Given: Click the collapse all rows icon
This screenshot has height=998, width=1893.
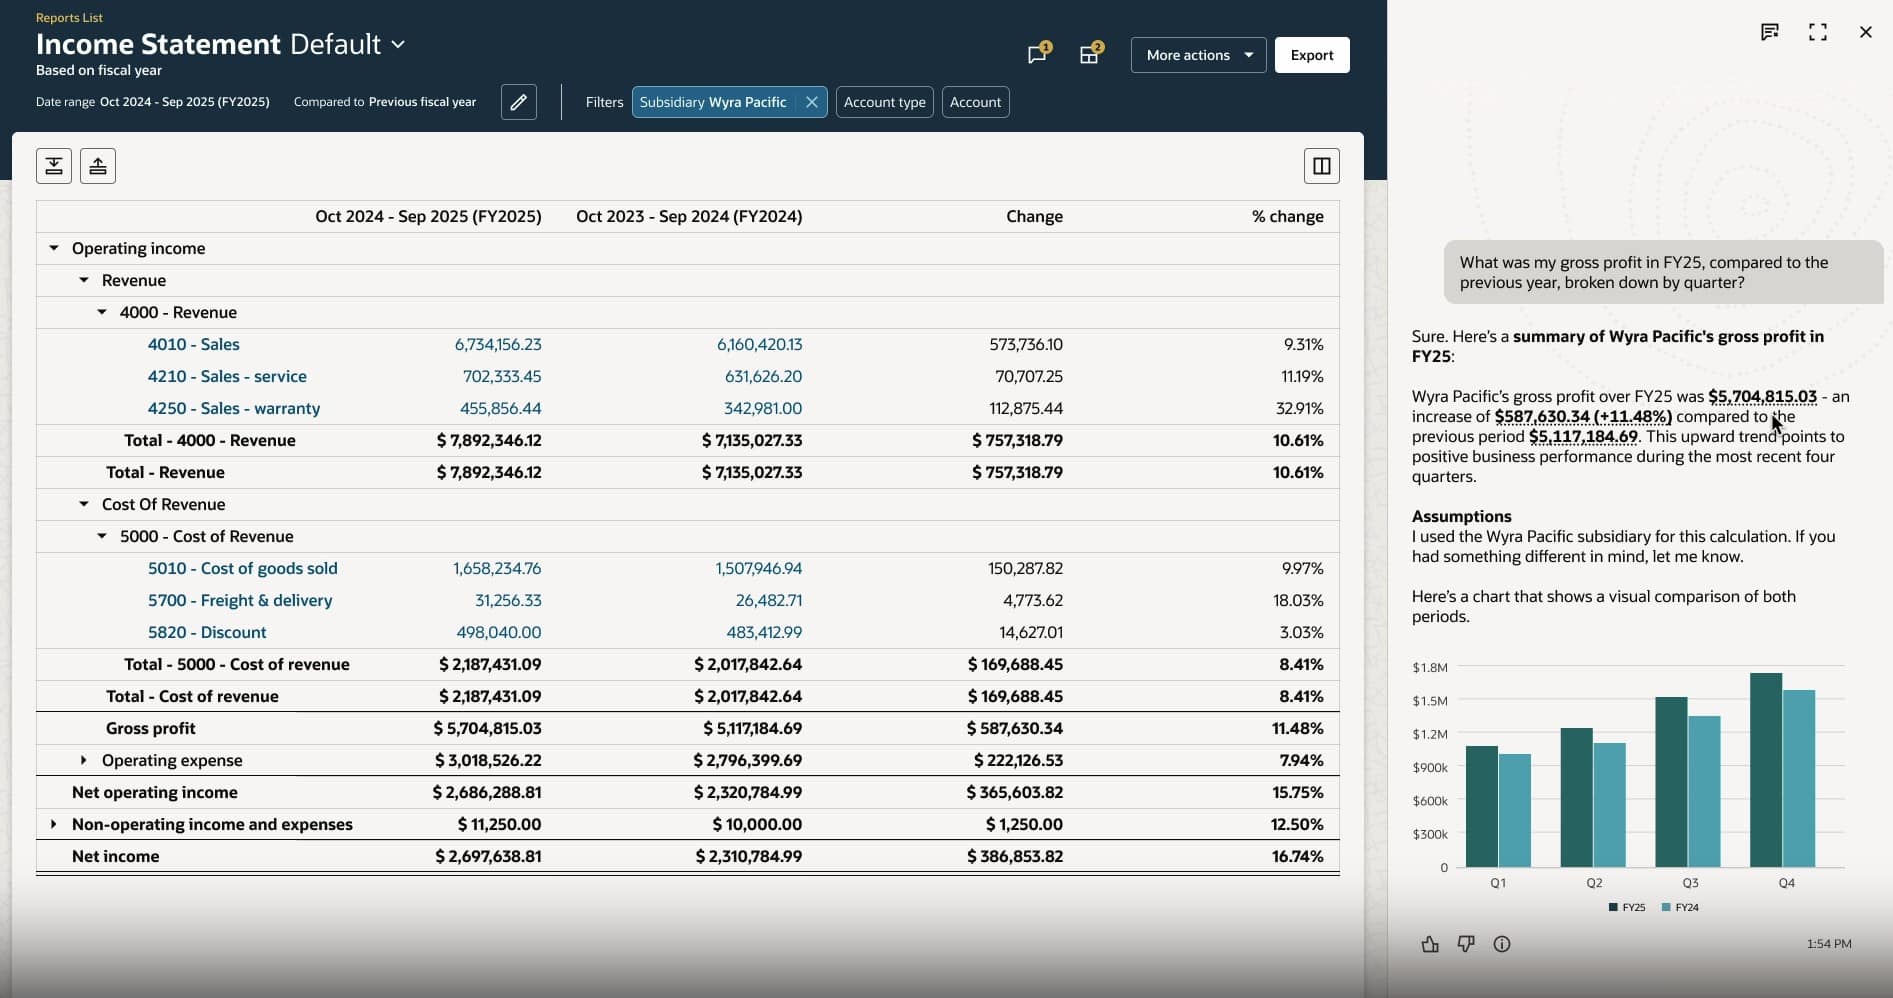Looking at the screenshot, I should coord(98,166).
